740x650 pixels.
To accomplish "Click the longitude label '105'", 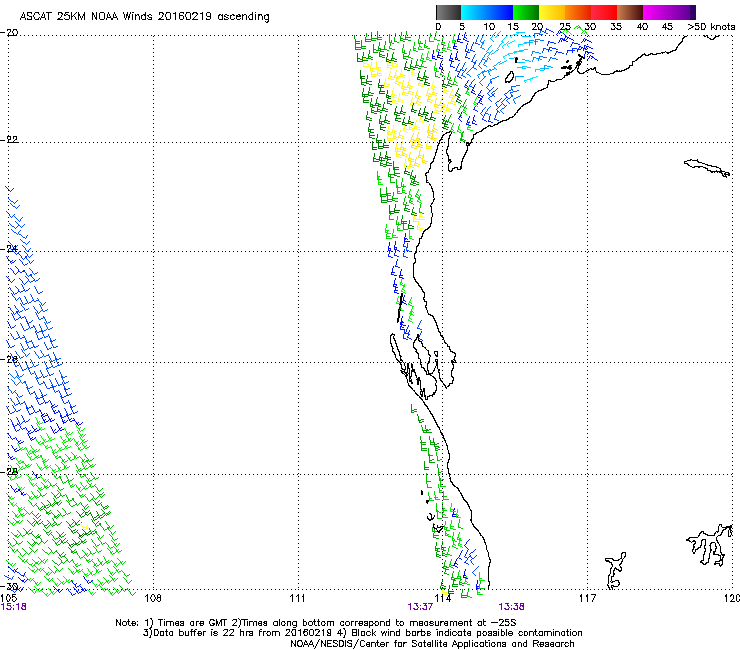I will click(x=9, y=598).
